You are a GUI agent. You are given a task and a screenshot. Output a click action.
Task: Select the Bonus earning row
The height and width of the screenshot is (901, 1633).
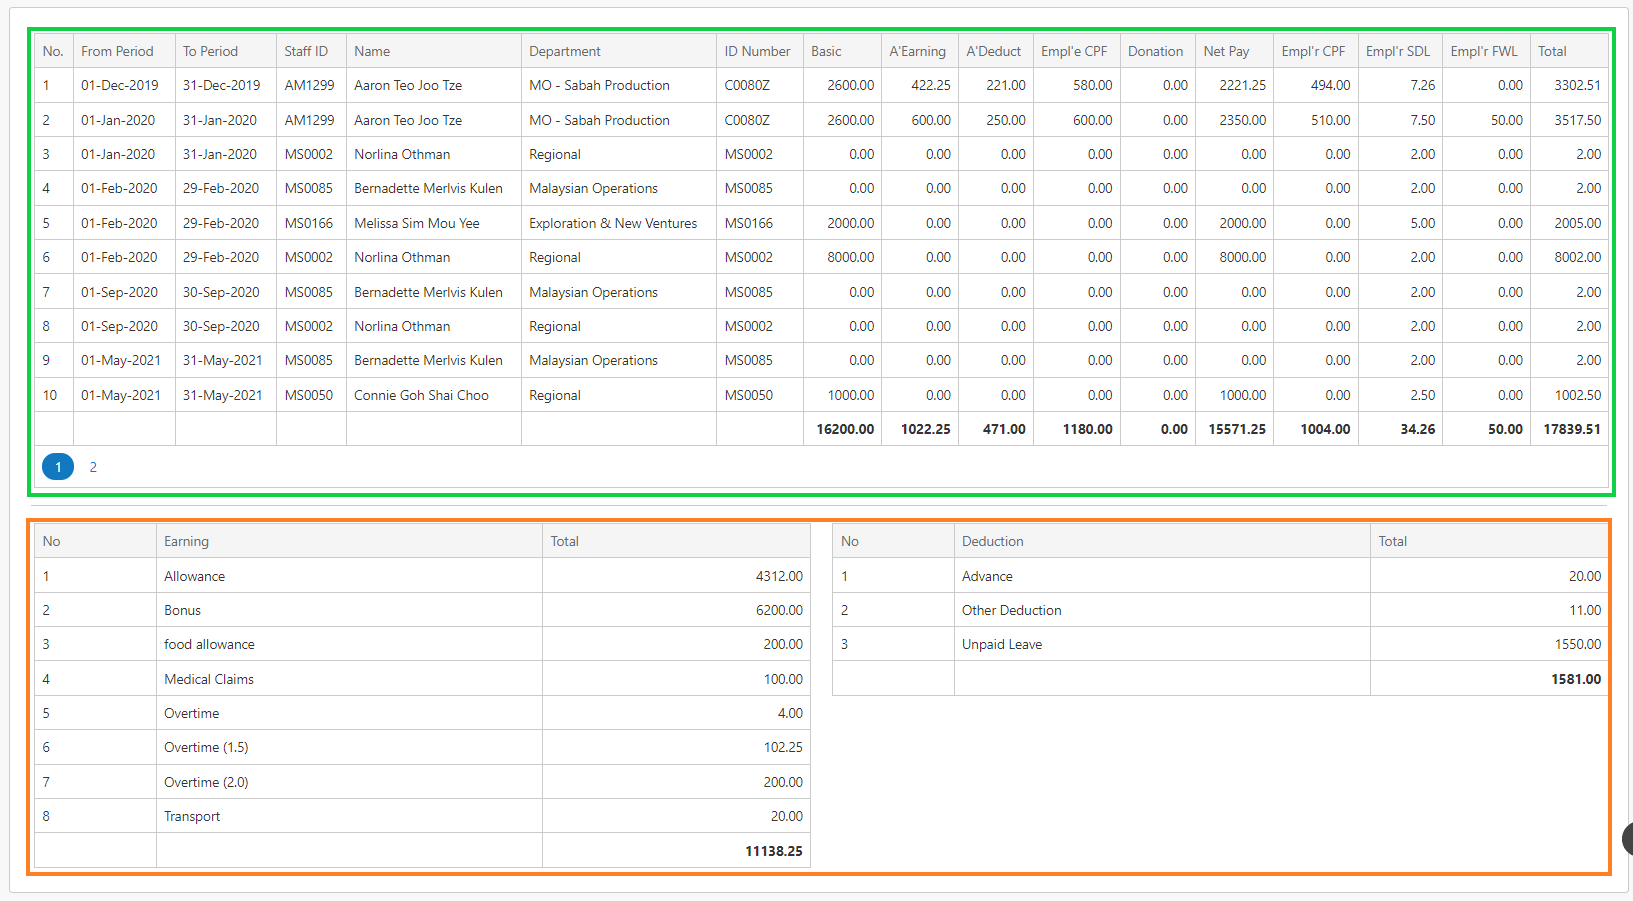point(422,610)
